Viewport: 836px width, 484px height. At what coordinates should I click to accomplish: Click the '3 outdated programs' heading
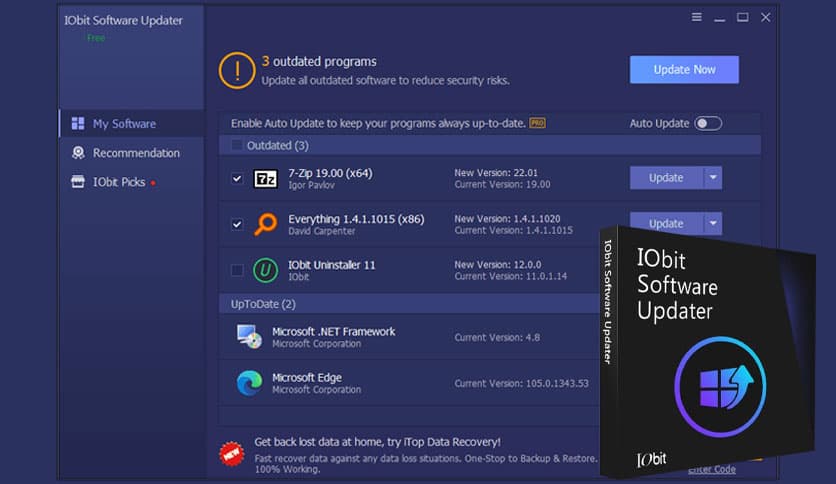(319, 61)
